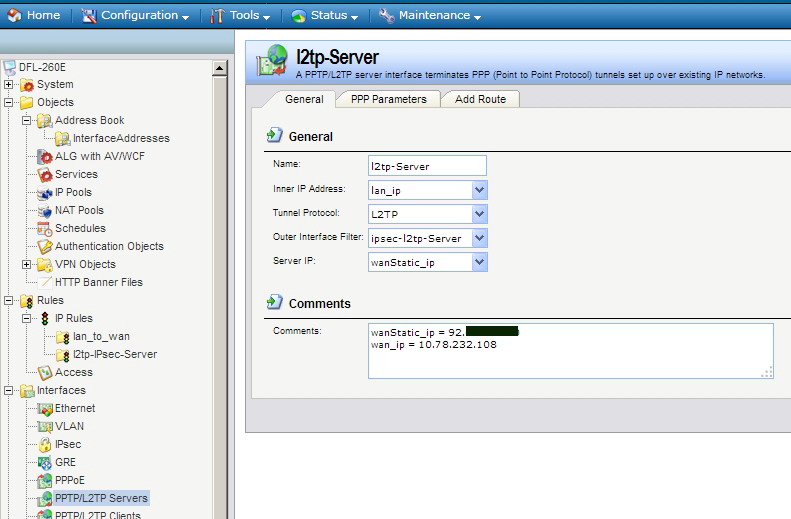Expand the VPN Objects node
Screen dimensions: 791x519
coord(27,264)
